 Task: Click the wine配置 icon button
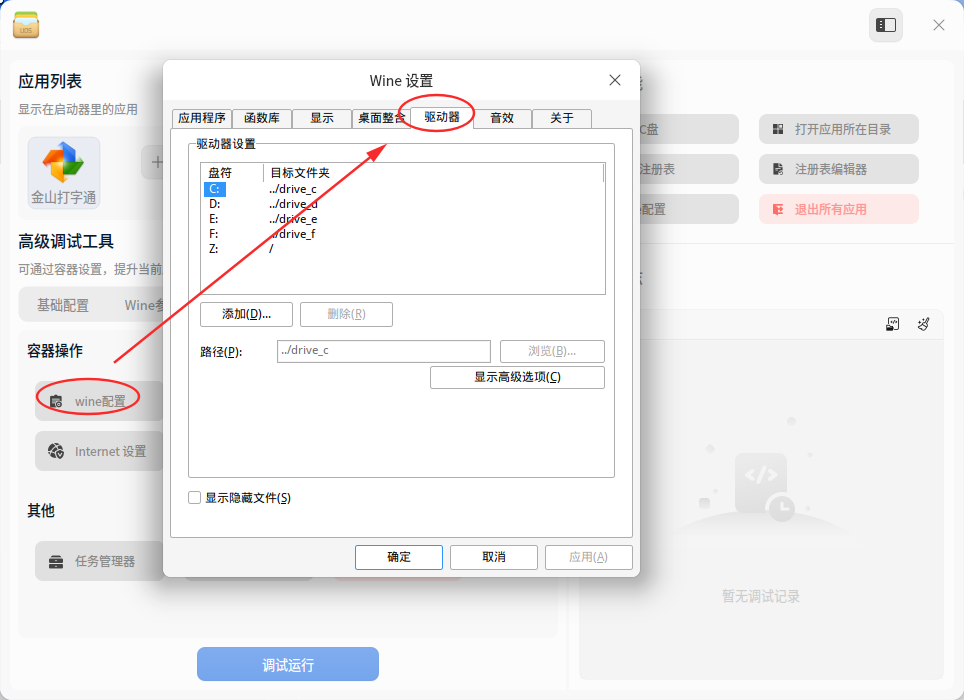(x=56, y=401)
